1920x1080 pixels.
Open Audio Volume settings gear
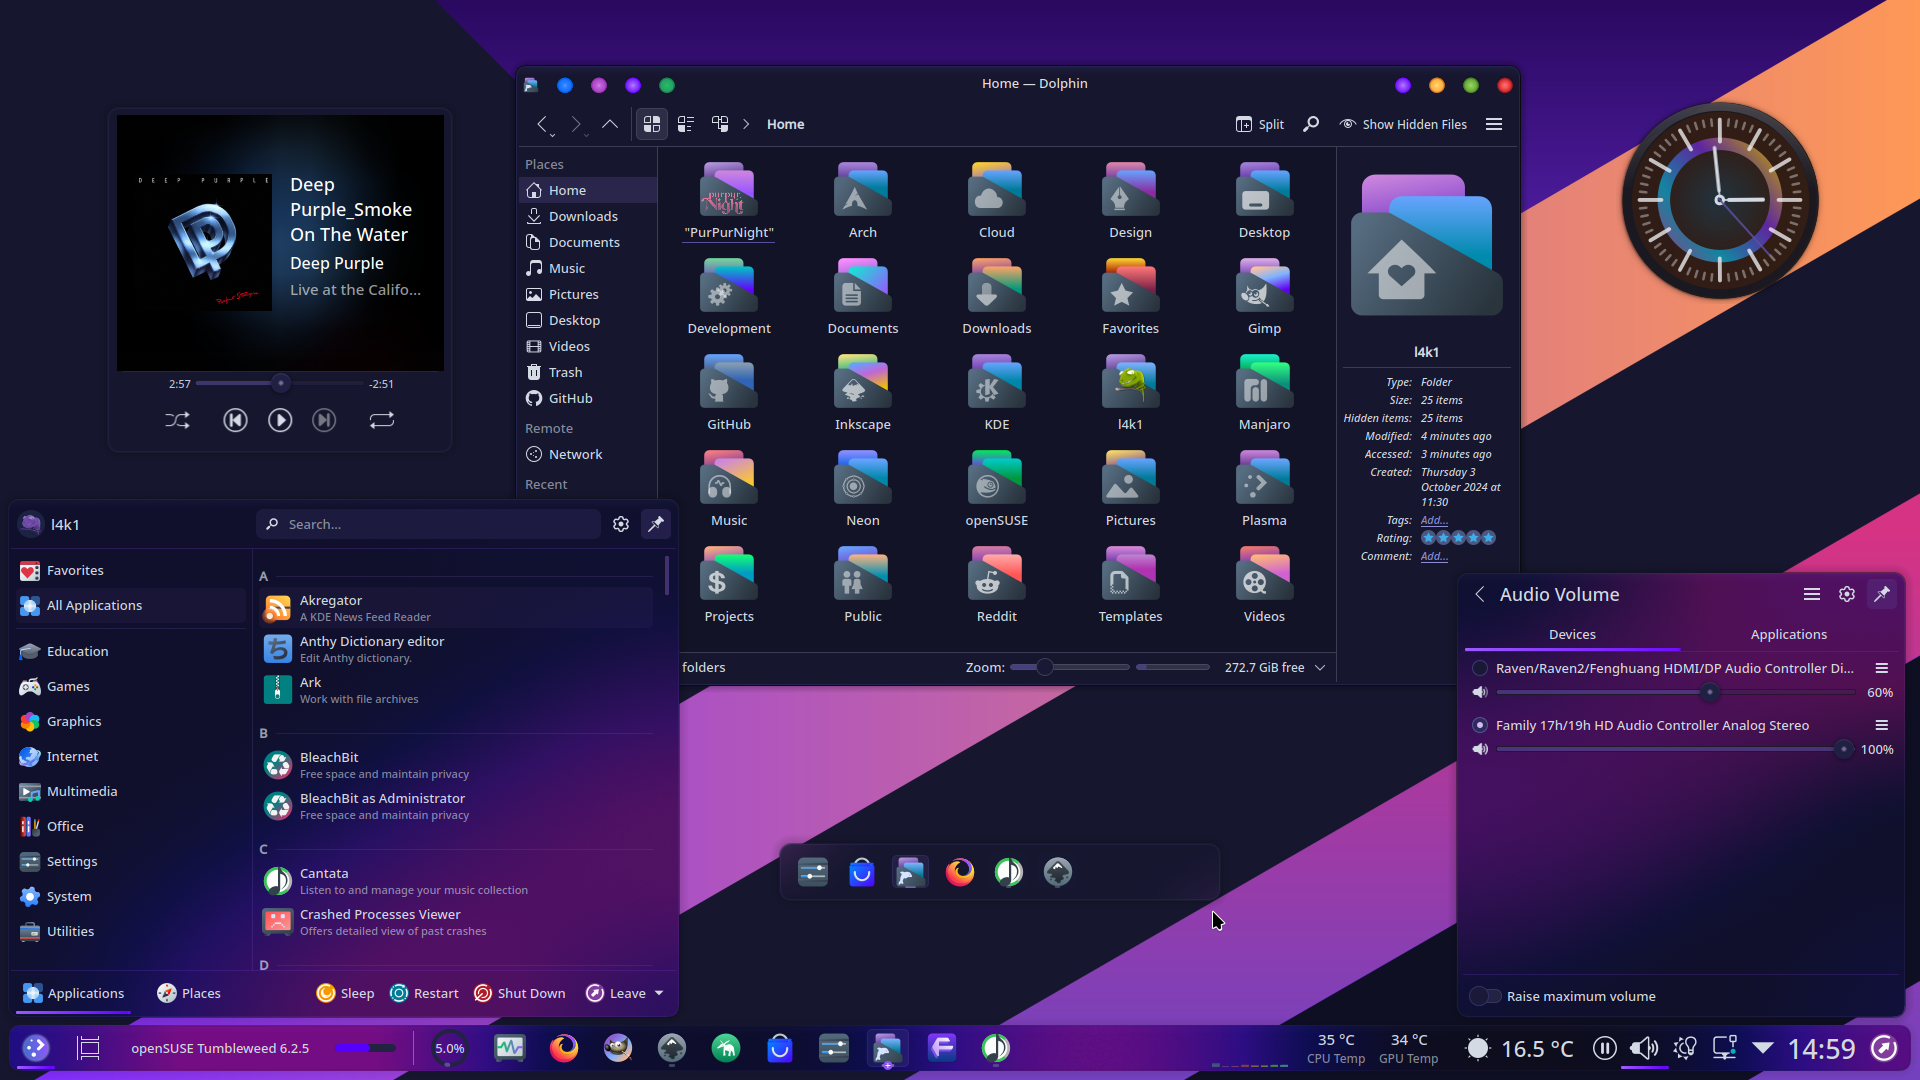point(1847,594)
